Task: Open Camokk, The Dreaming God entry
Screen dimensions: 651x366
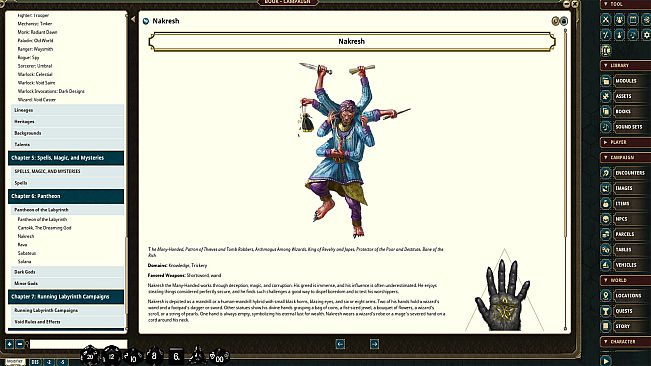Action: click(x=44, y=228)
